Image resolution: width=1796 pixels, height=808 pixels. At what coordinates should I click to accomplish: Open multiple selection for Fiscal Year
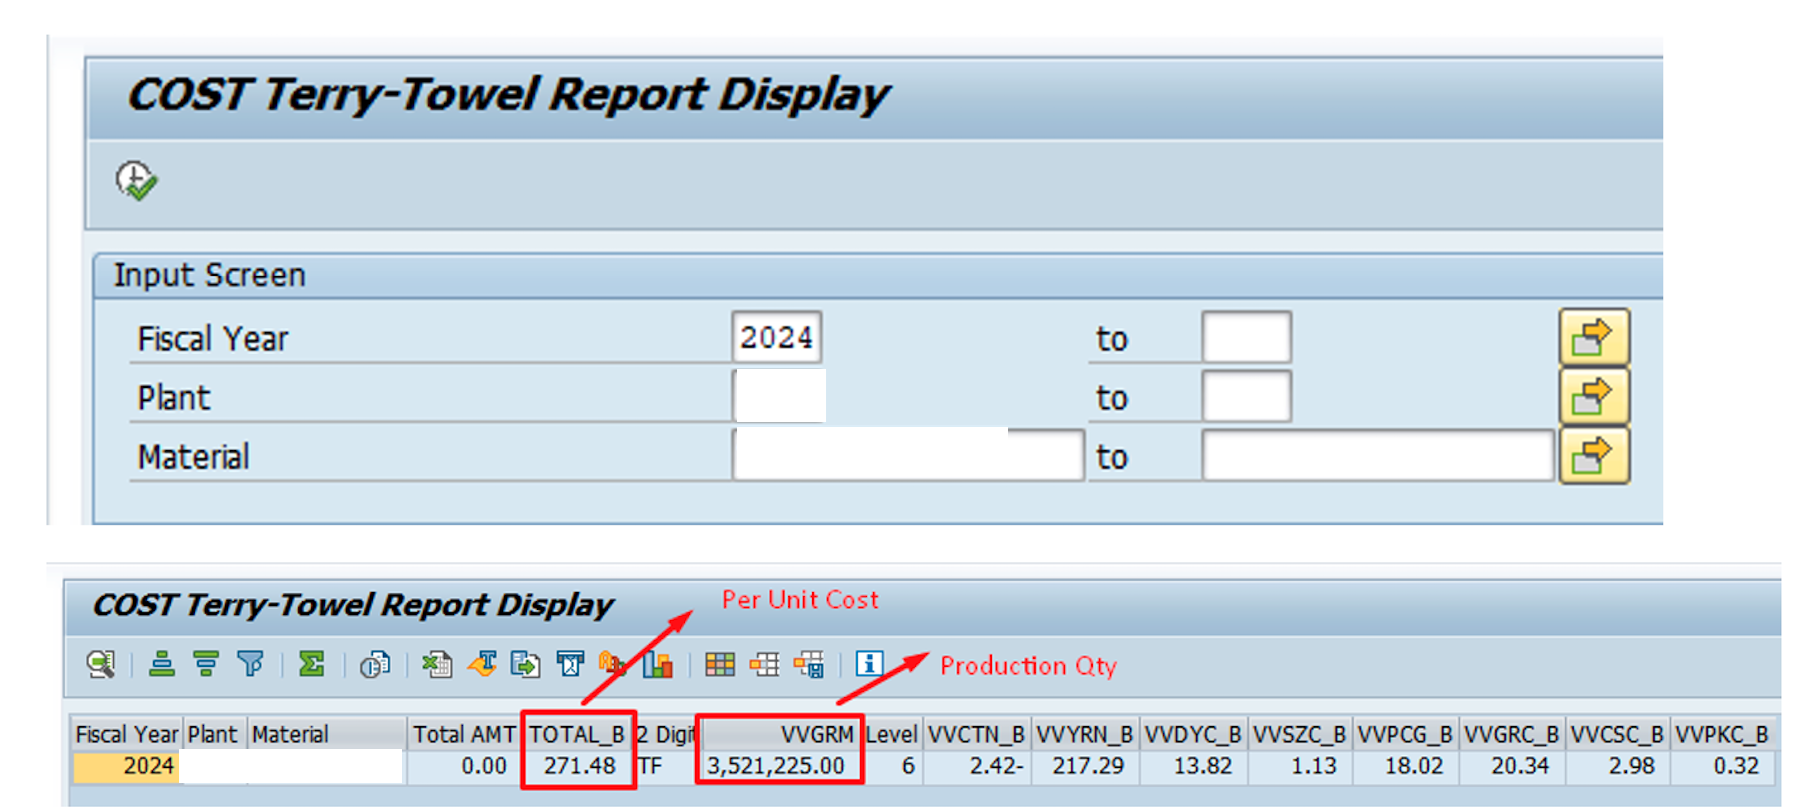(x=1593, y=338)
